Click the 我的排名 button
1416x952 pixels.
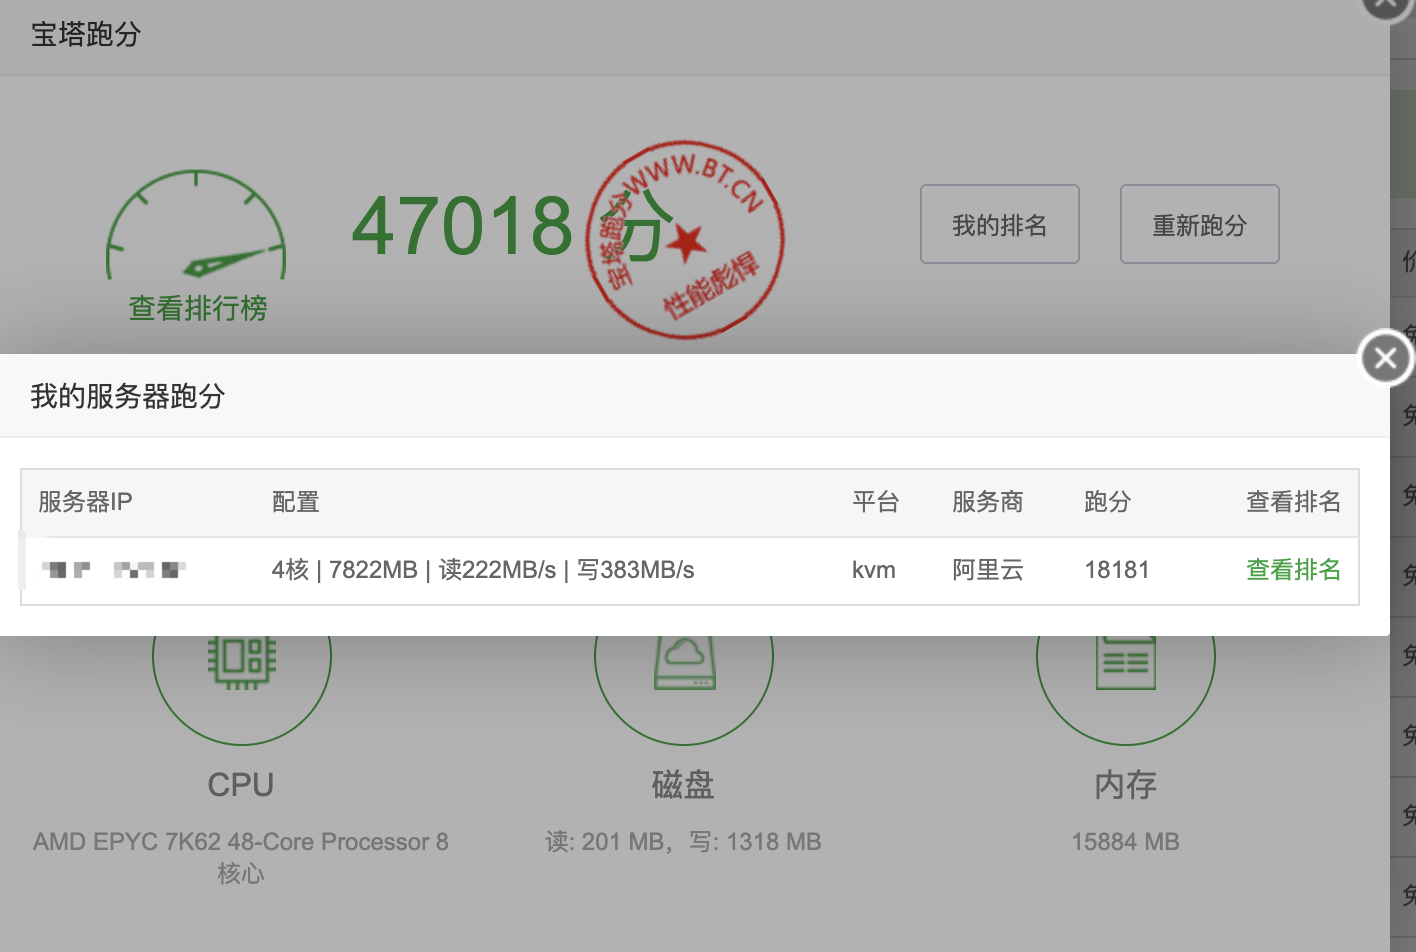(999, 224)
